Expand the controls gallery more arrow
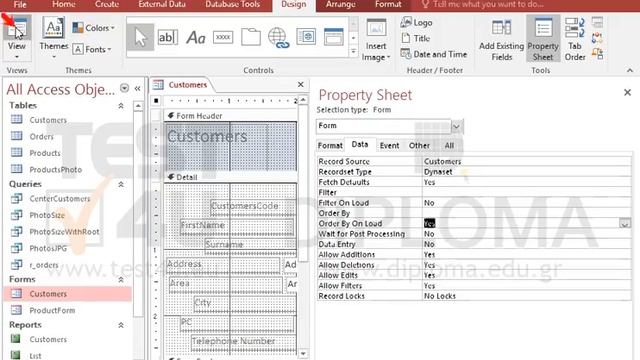Viewport: 640px width, 360px height. click(x=353, y=52)
